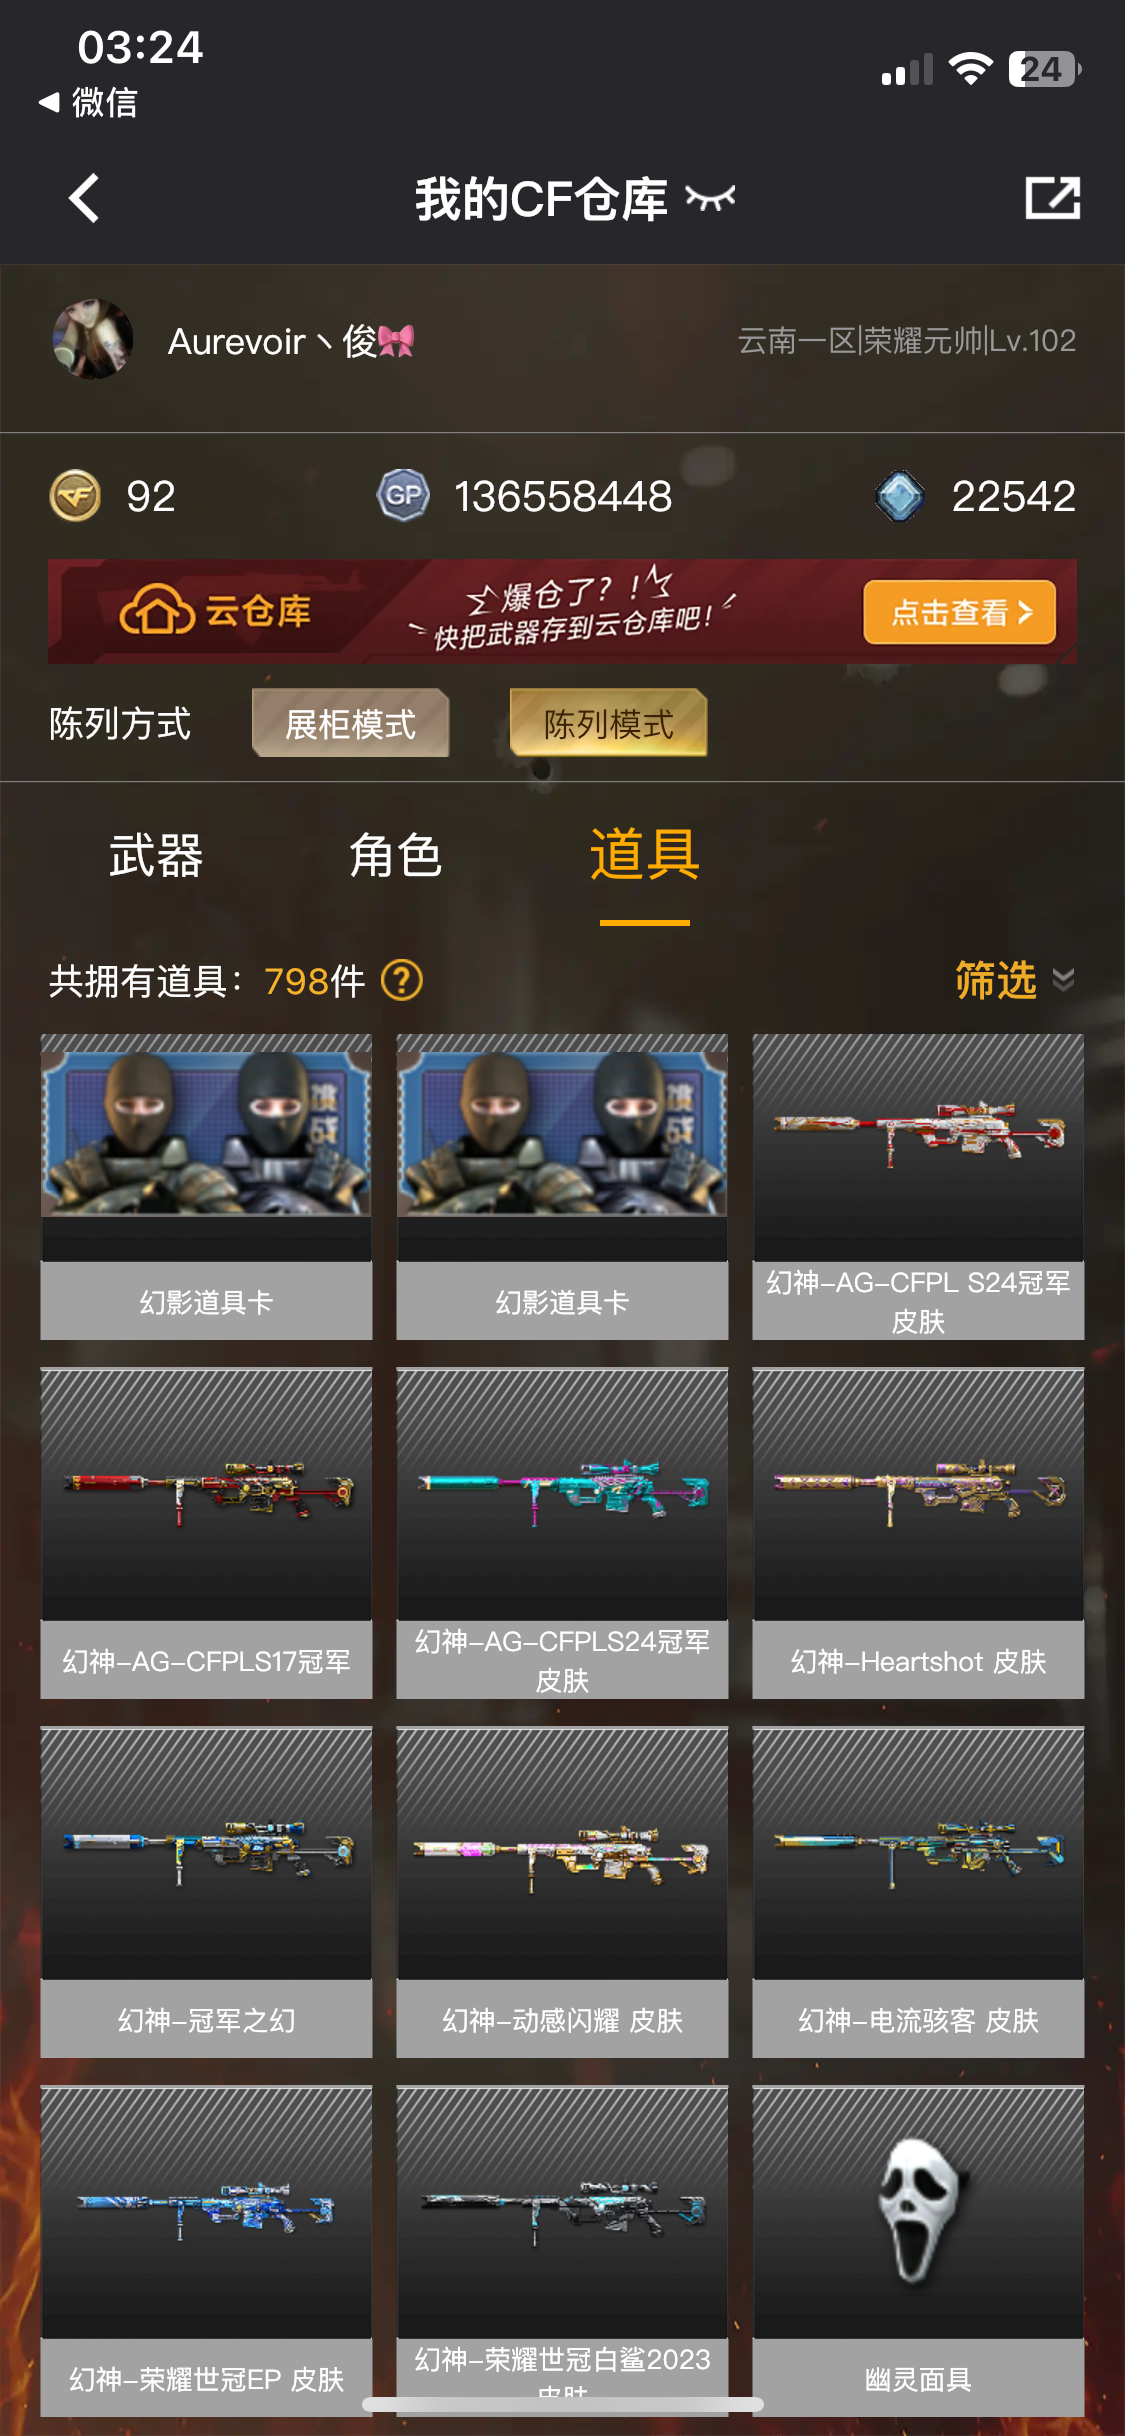Screen dimensions: 1125x2436
Task: Tap the back arrow icon
Action: coord(84,198)
